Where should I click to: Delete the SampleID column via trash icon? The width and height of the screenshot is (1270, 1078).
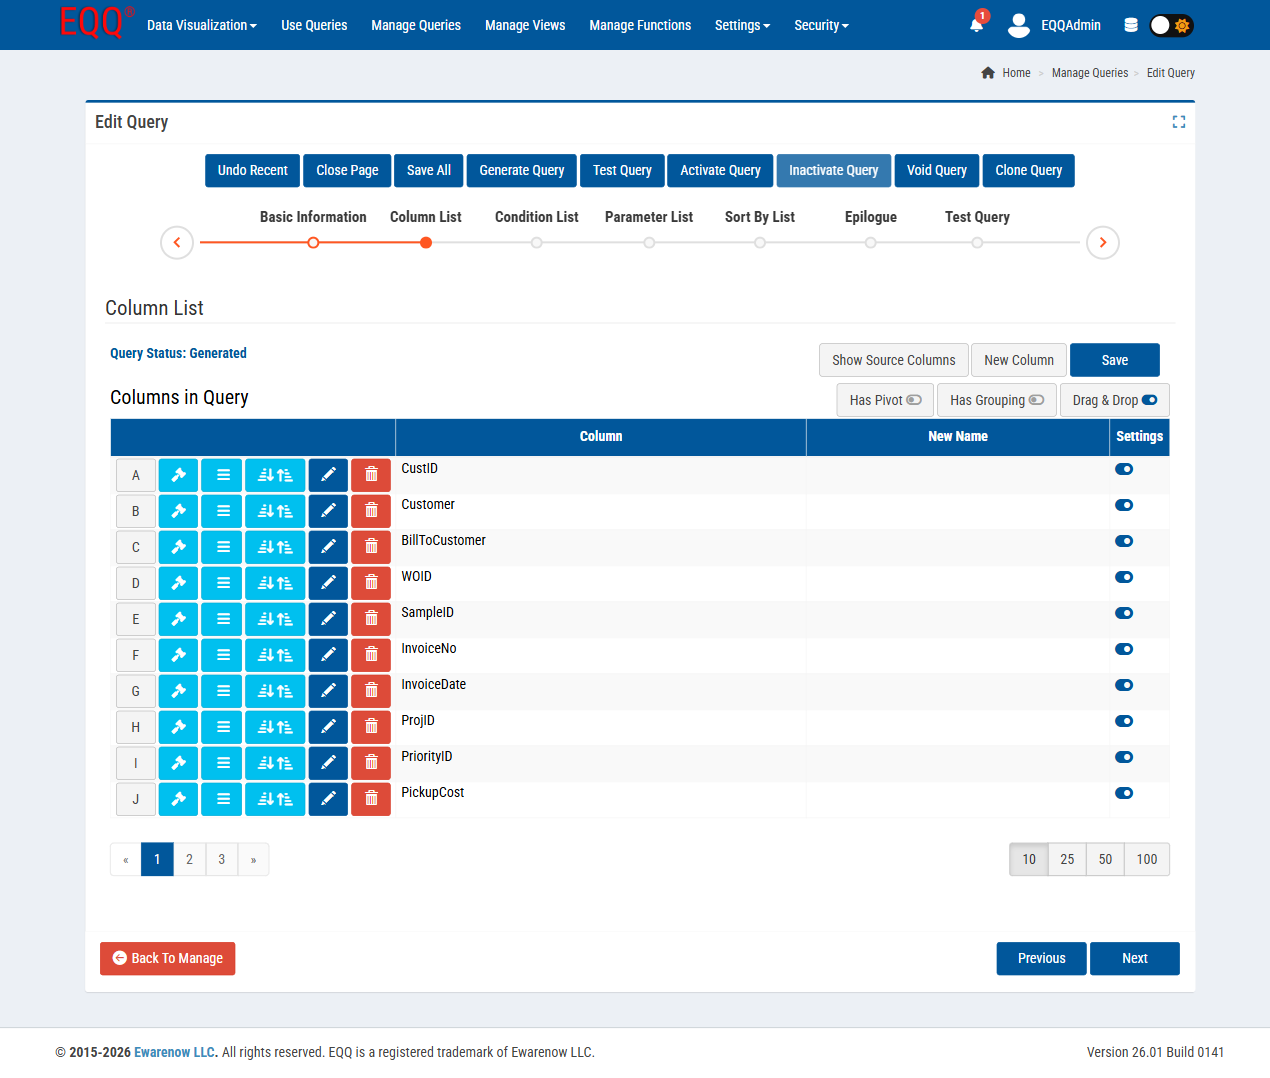coord(371,618)
